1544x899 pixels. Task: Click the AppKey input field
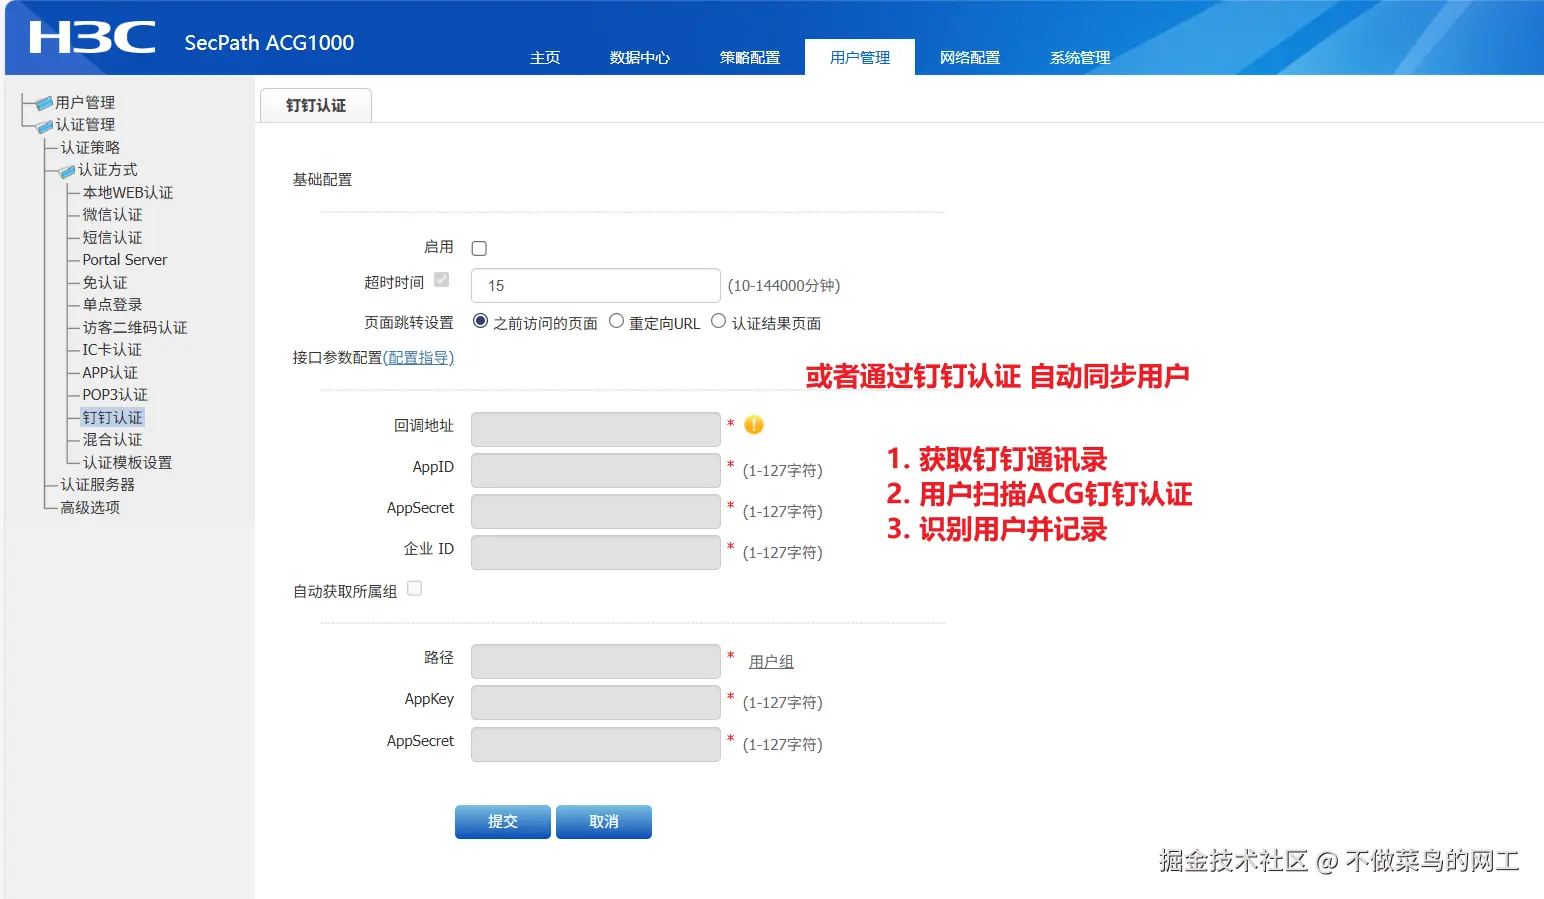point(596,702)
